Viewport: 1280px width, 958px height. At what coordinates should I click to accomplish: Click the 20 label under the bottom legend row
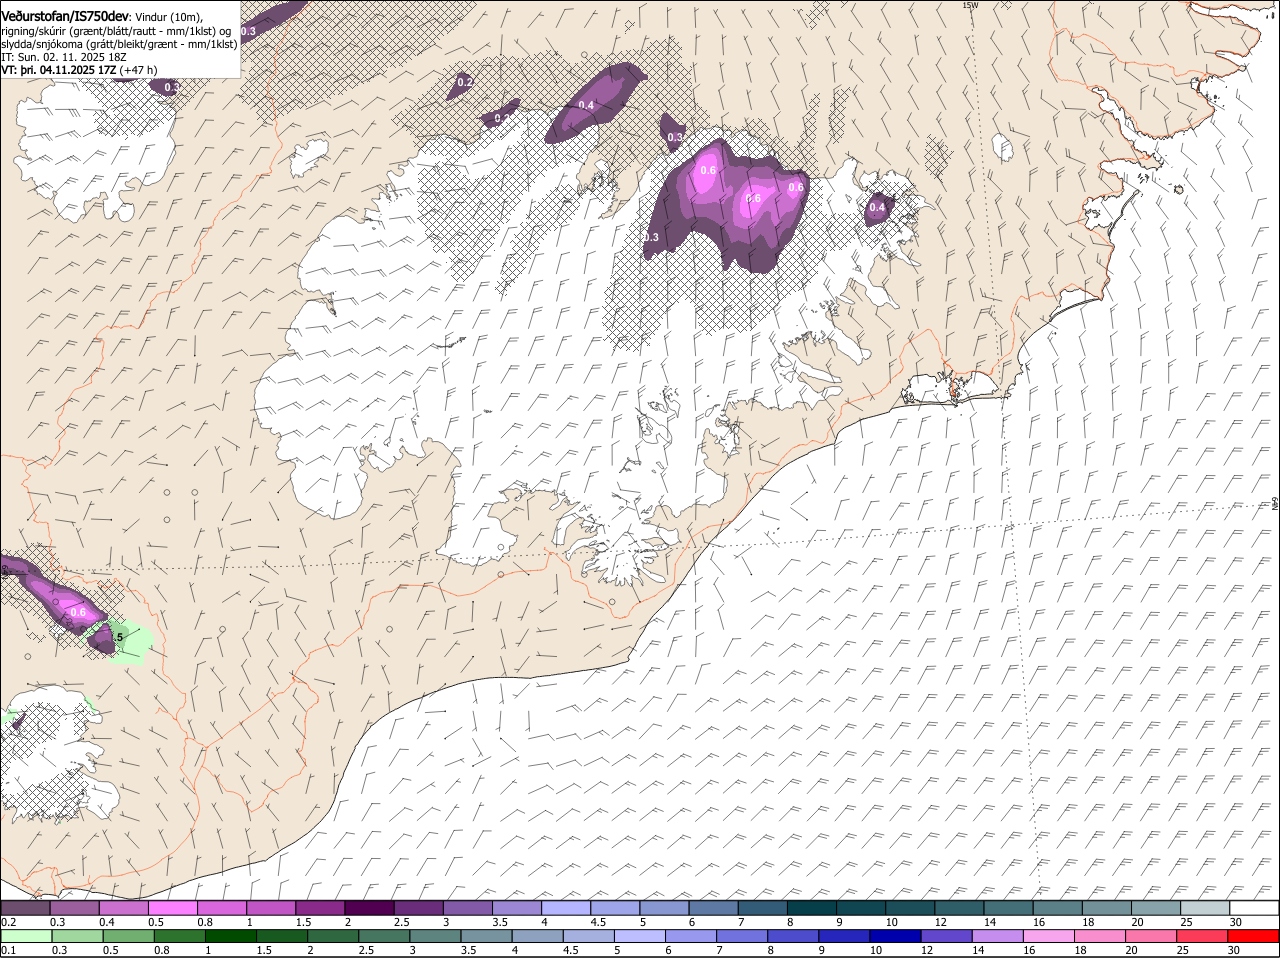click(x=1133, y=950)
